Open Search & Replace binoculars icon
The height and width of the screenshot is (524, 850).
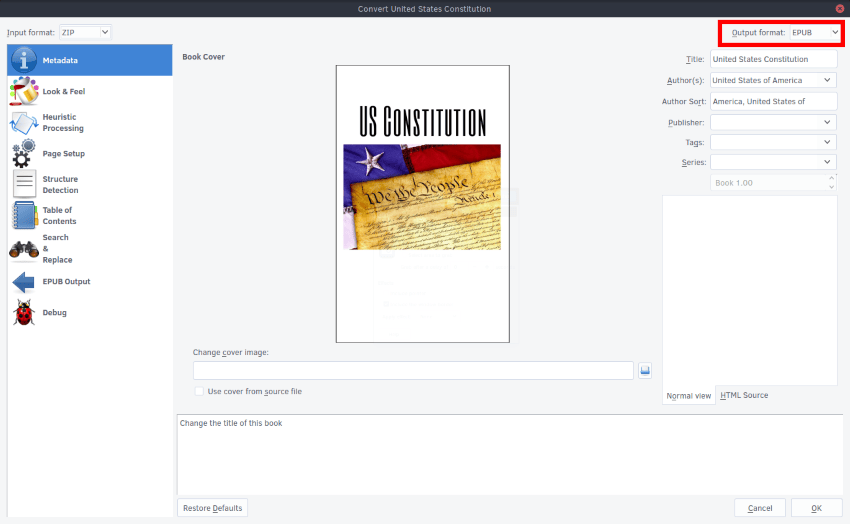[x=24, y=249]
